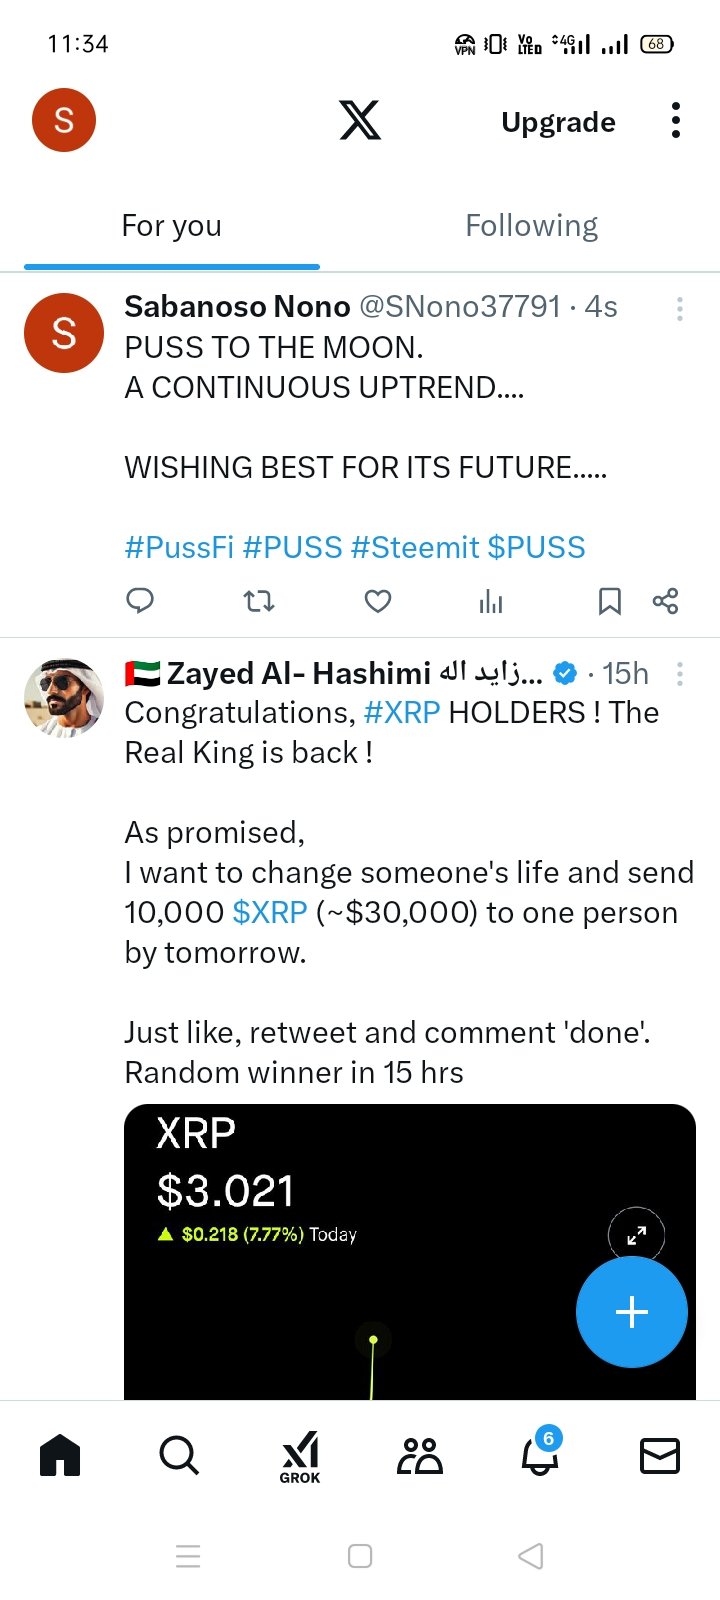Open more options for Sabanoso Nono's tweet
The image size is (720, 1600).
tap(680, 309)
